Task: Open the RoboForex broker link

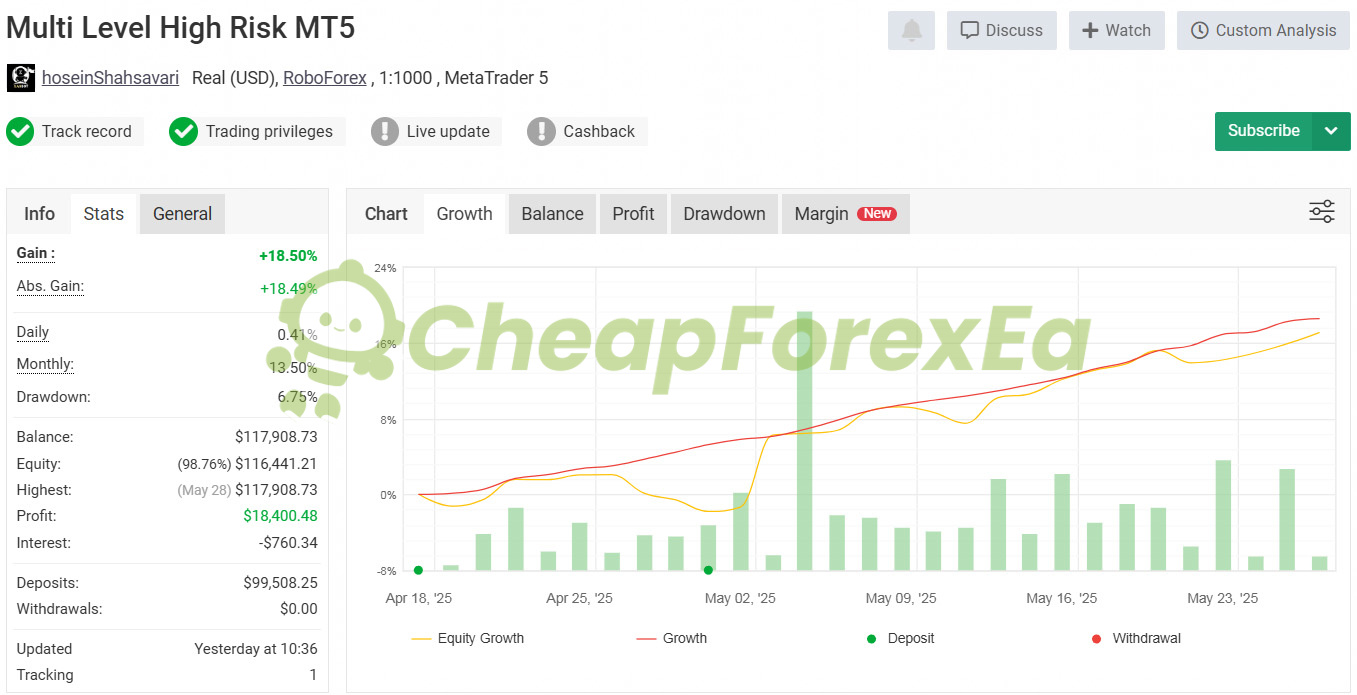Action: click(325, 78)
